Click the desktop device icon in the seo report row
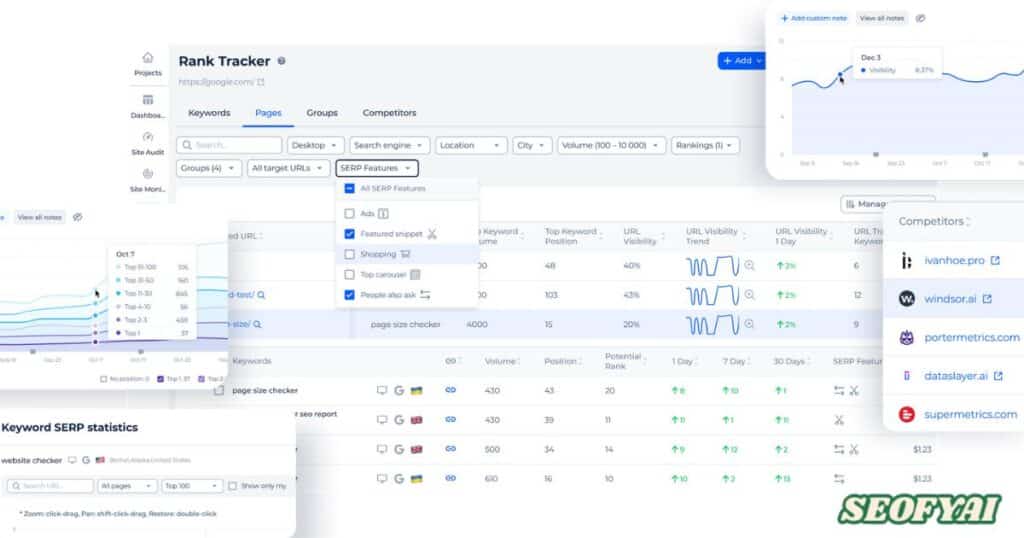Viewport: 1024px width, 538px height. [x=382, y=420]
